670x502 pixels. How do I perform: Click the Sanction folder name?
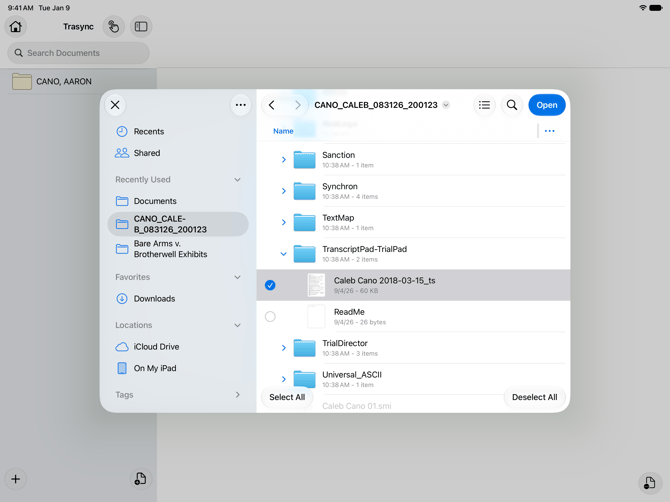(338, 155)
